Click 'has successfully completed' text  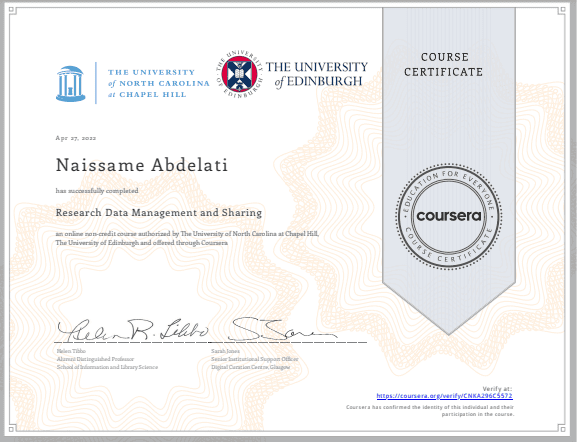(x=97, y=191)
